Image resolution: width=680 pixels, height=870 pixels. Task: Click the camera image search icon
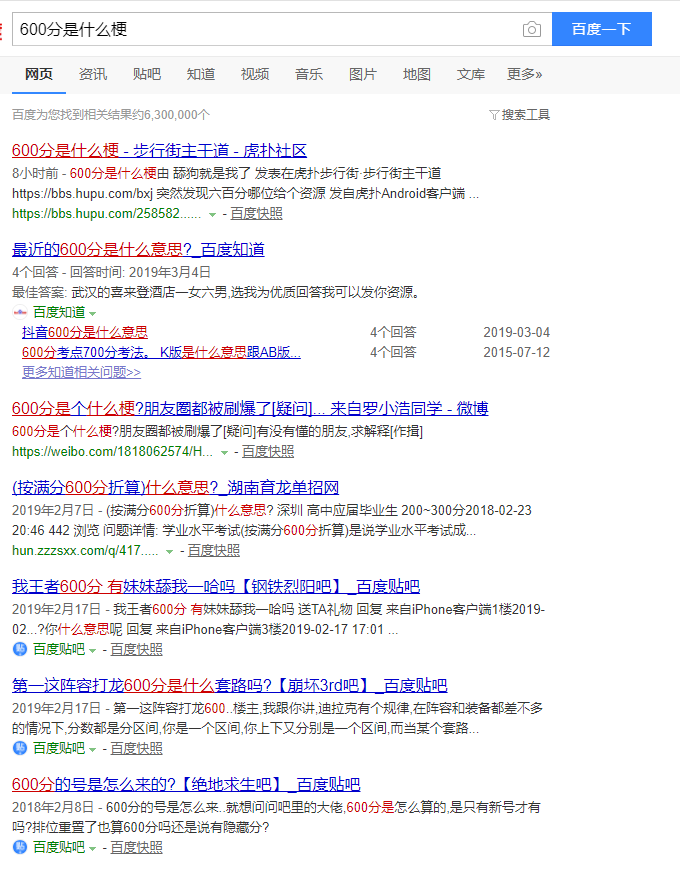click(531, 29)
